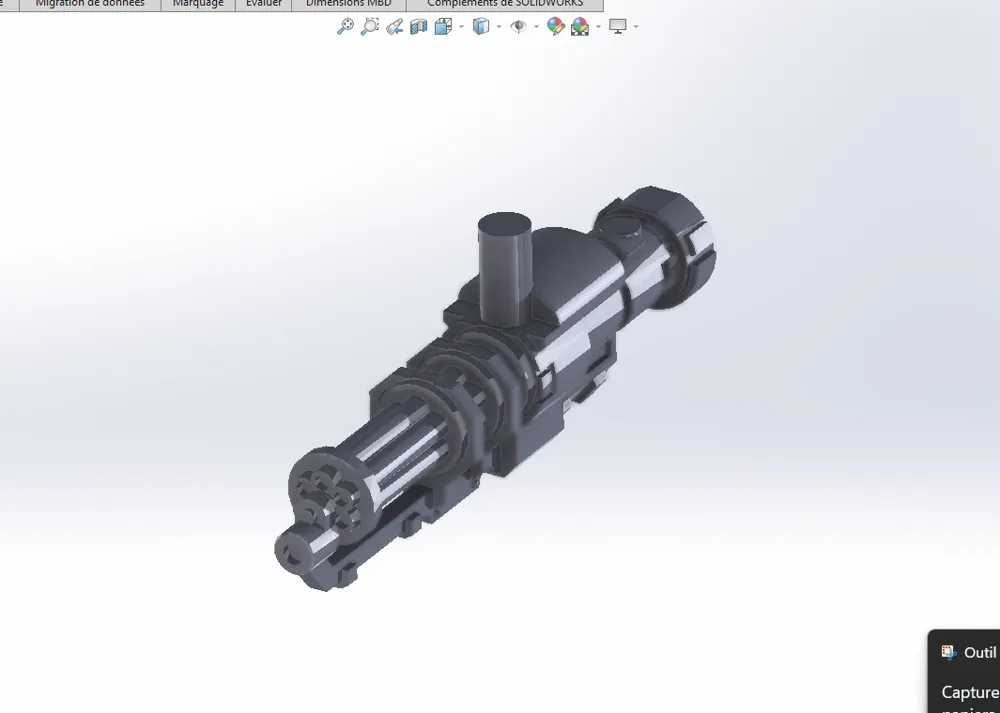Expand the Apply Scene dropdown arrow
This screenshot has height=713, width=1000.
click(x=598, y=27)
